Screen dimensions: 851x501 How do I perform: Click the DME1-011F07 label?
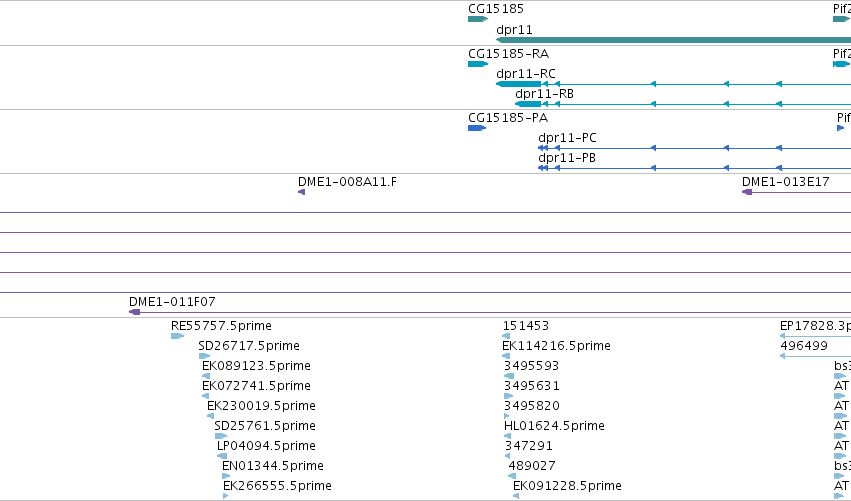pyautogui.click(x=172, y=302)
